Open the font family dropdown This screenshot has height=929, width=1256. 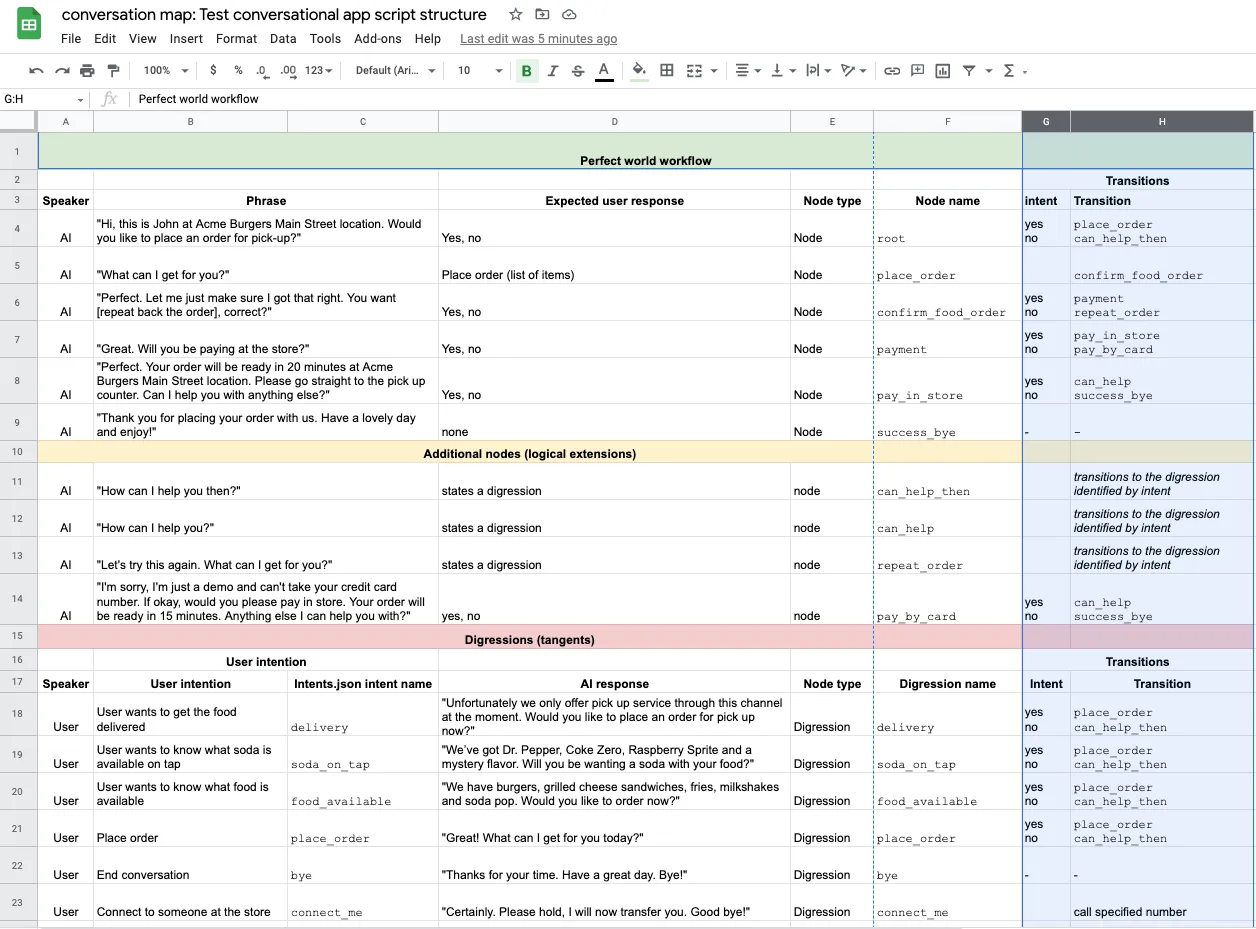[x=396, y=71]
